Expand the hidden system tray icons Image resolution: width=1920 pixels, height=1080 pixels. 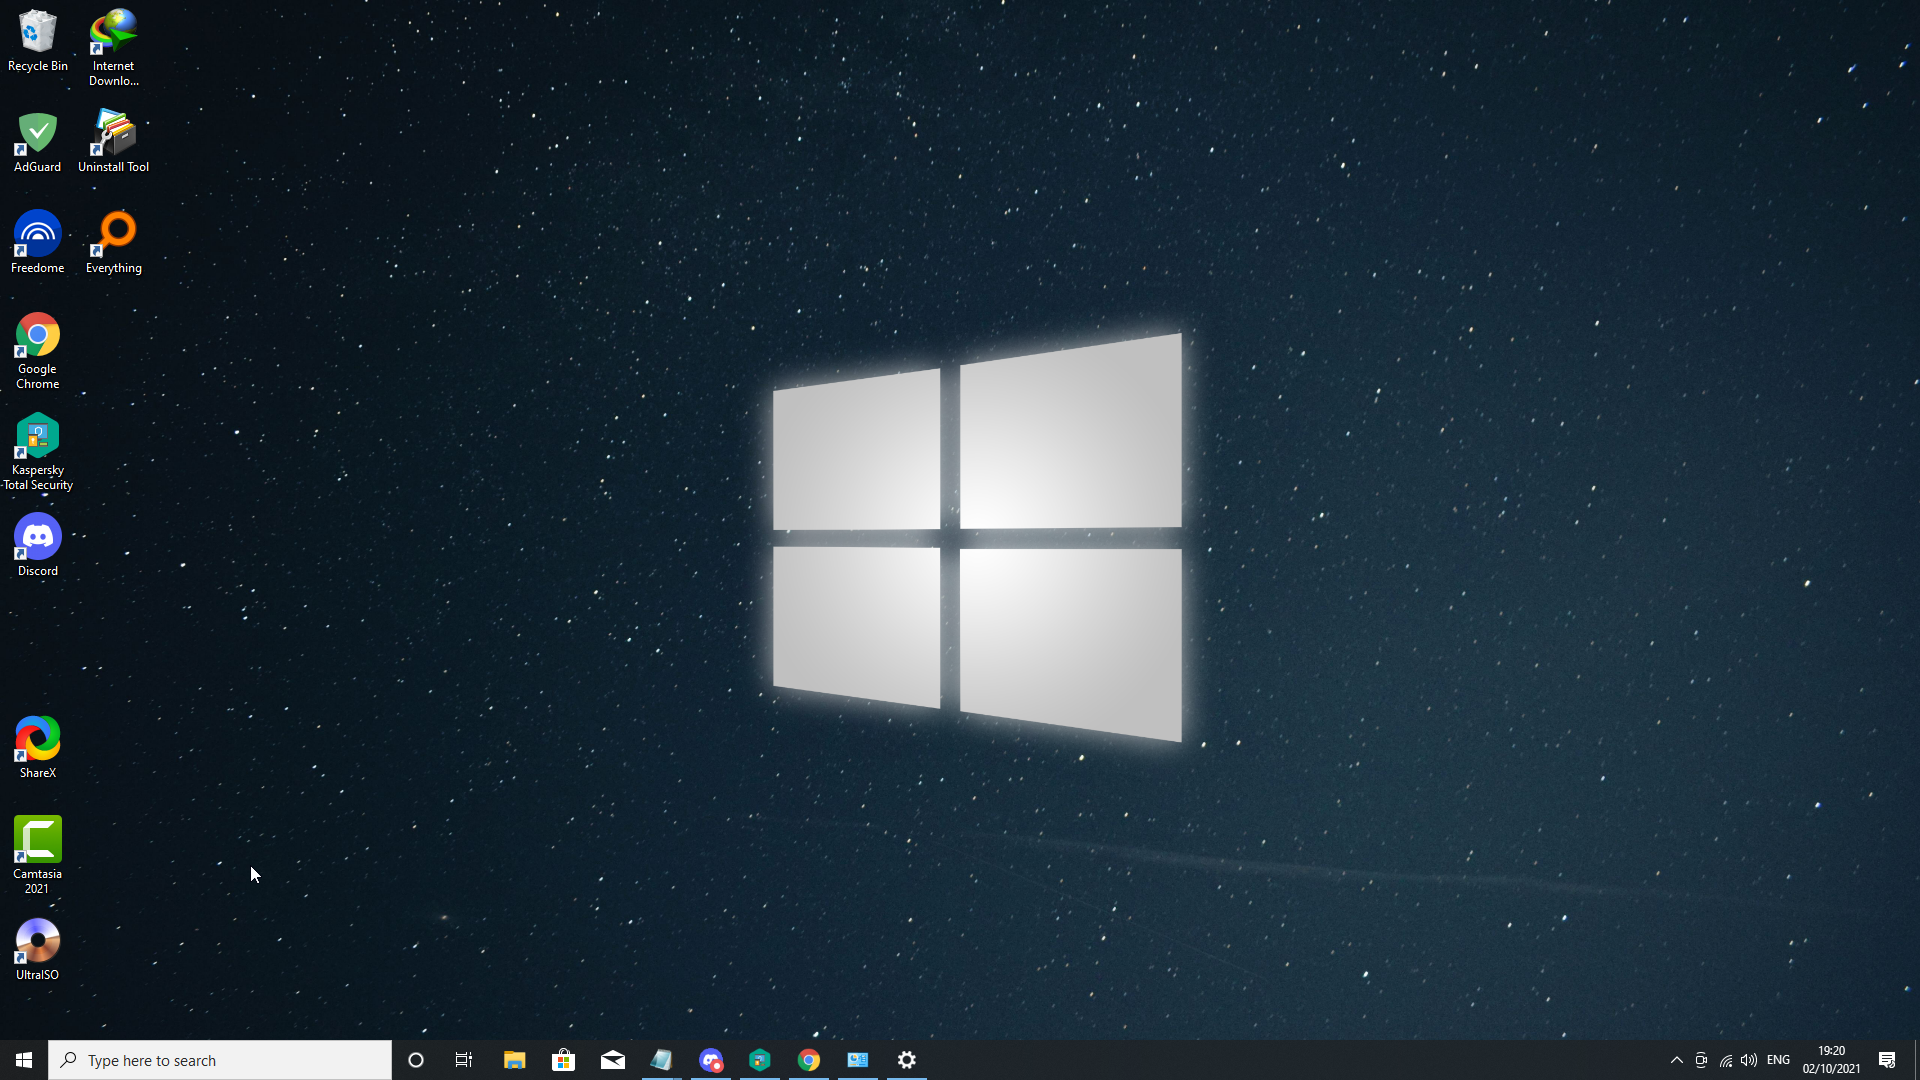(1677, 1060)
